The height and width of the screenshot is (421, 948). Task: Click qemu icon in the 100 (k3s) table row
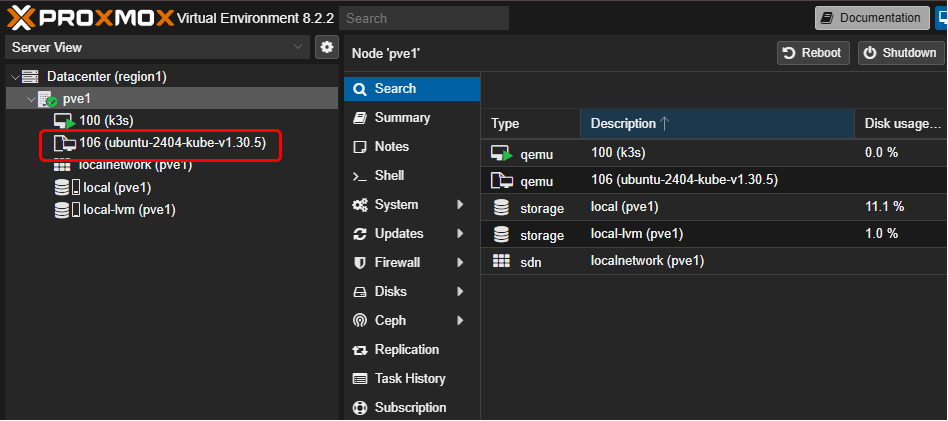click(502, 154)
